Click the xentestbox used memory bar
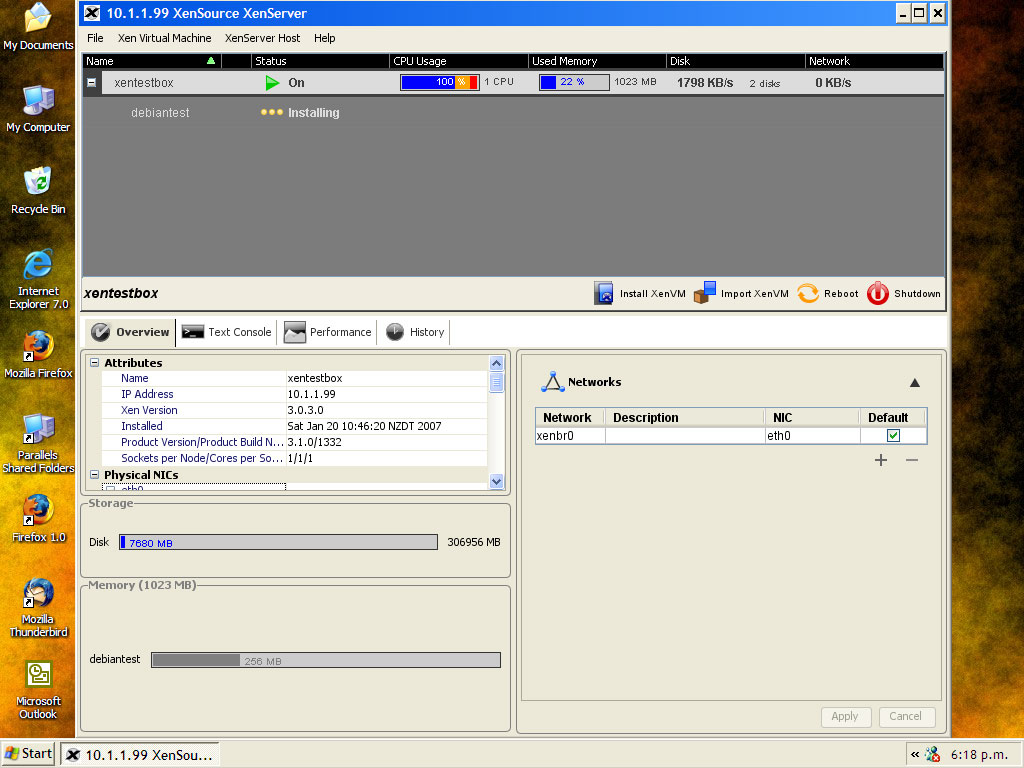The image size is (1024, 768). [574, 82]
